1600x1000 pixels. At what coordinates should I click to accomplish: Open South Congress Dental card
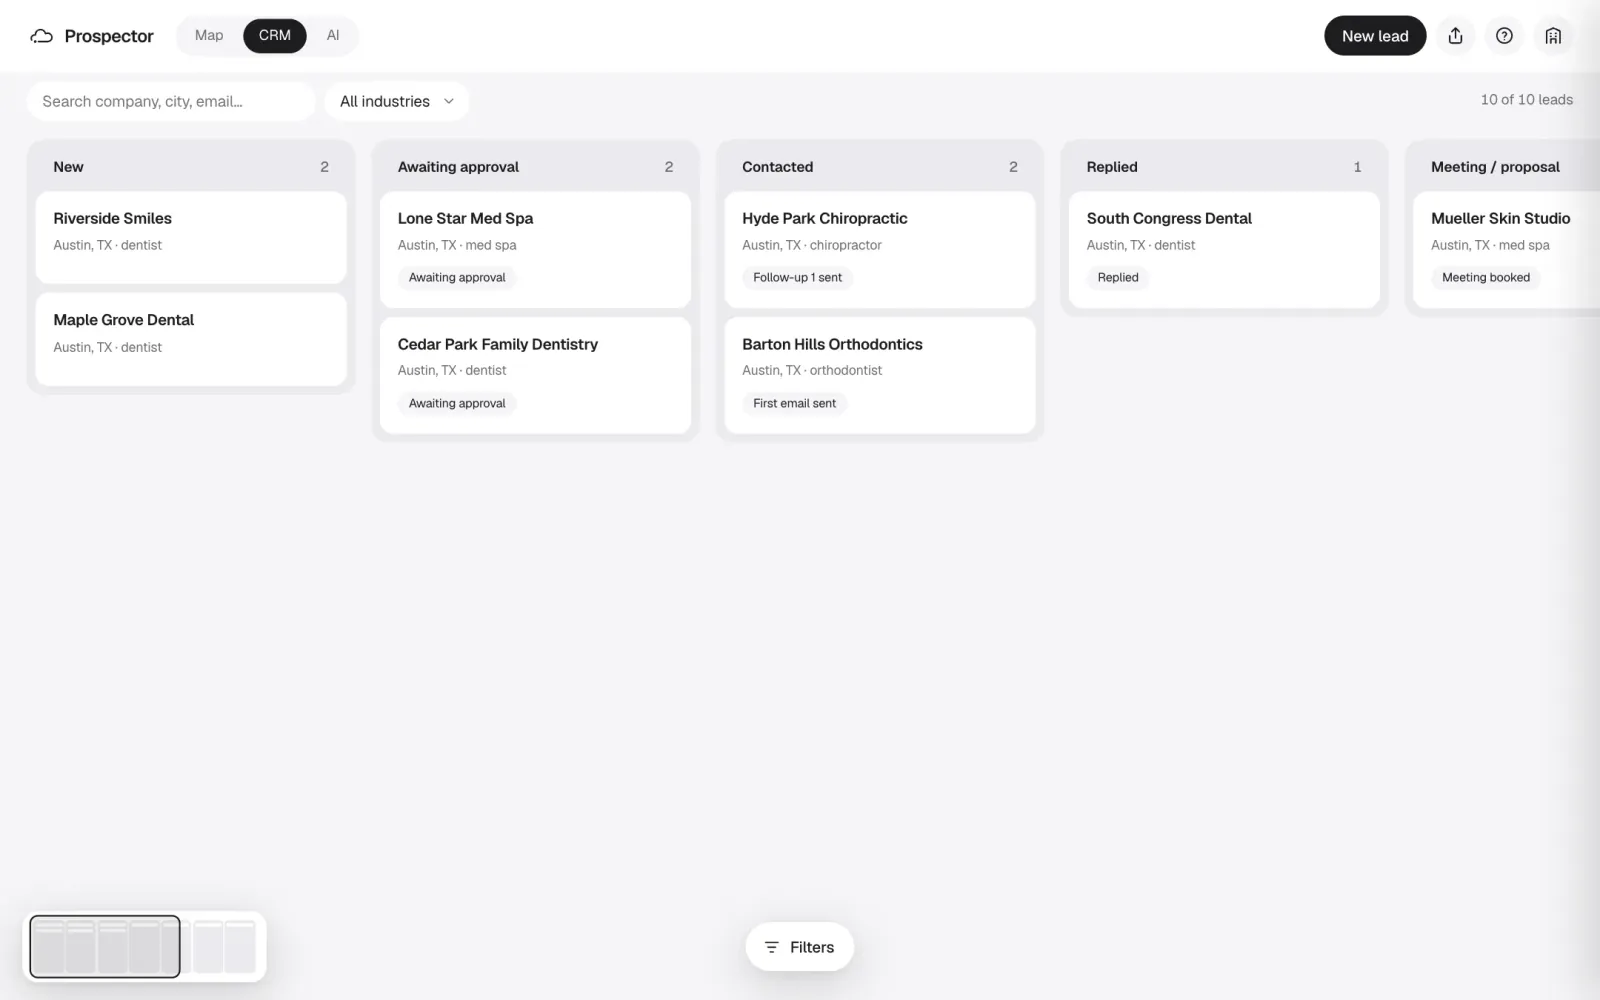1224,250
